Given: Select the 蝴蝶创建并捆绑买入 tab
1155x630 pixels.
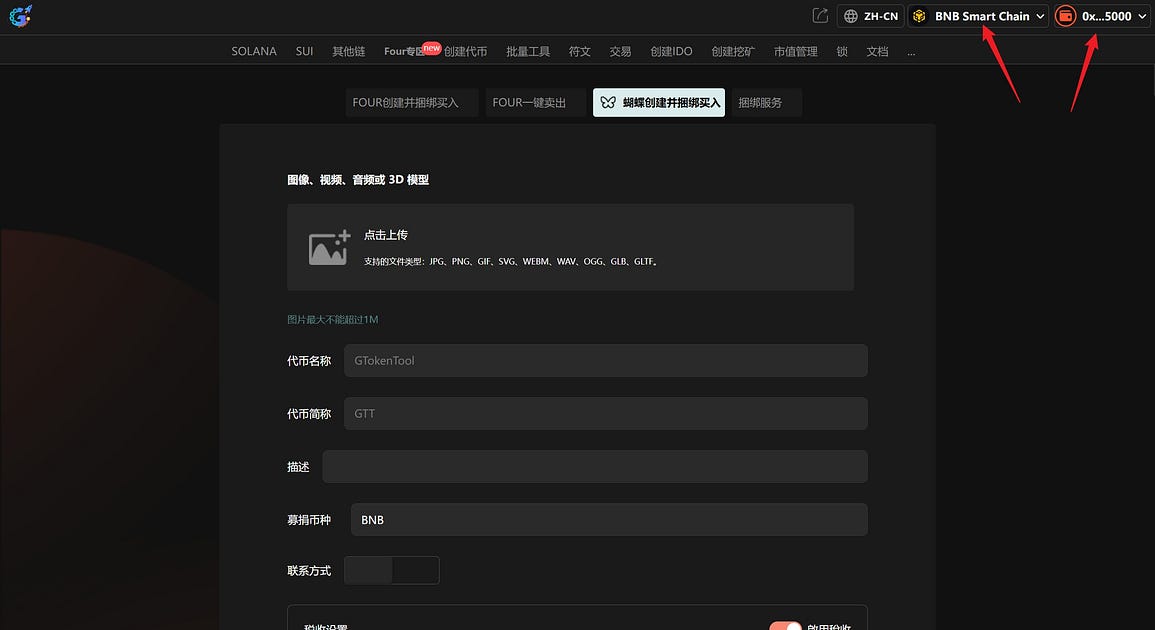Looking at the screenshot, I should pyautogui.click(x=659, y=102).
